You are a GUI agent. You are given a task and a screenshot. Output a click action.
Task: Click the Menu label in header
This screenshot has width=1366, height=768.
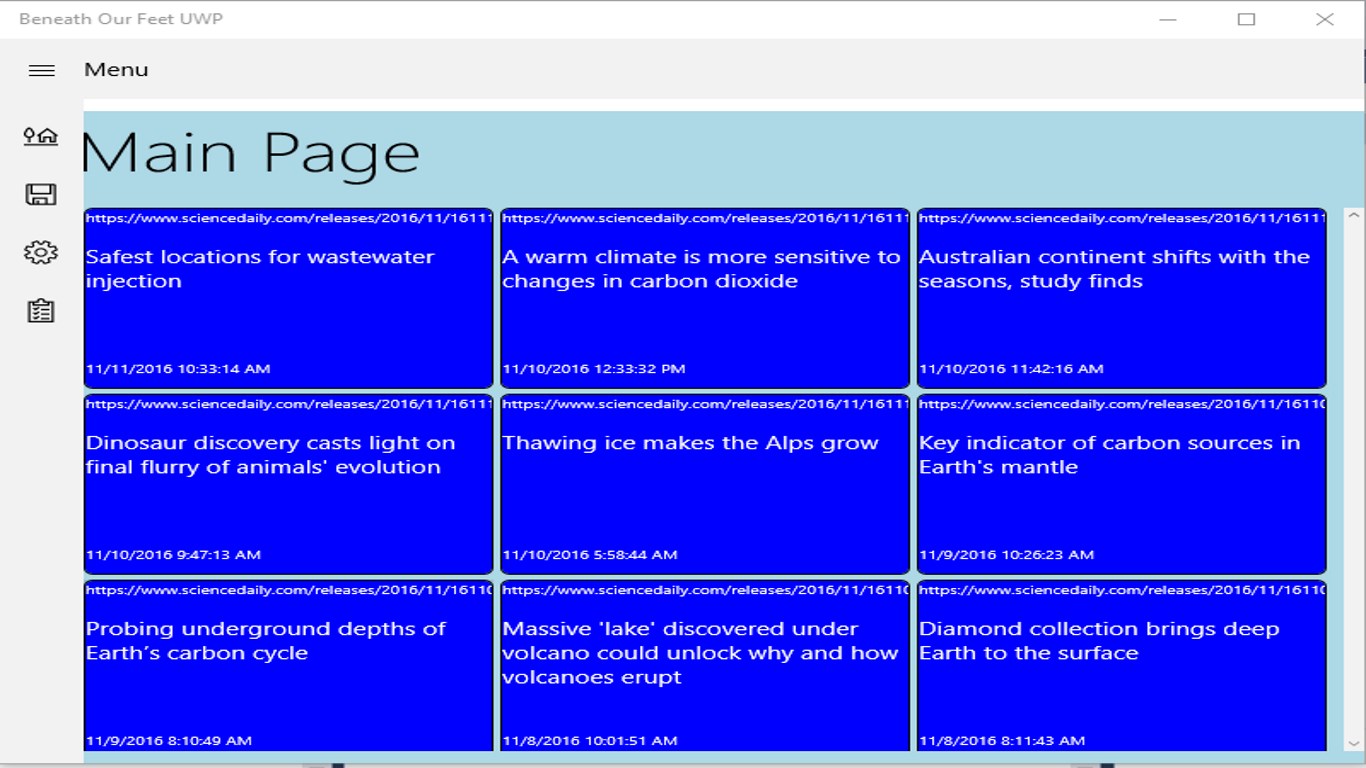[x=116, y=70]
